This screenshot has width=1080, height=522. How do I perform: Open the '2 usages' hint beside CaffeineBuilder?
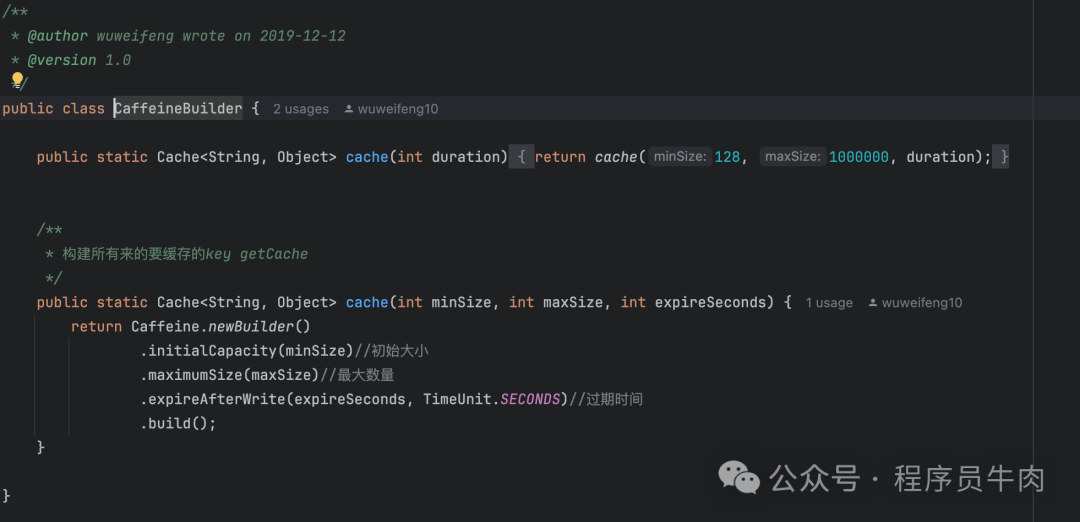[x=301, y=109]
